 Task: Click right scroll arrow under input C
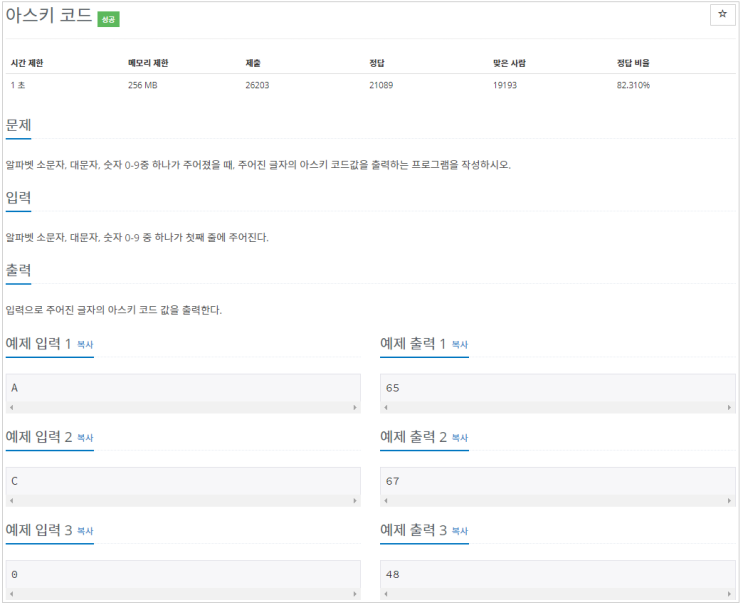354,501
